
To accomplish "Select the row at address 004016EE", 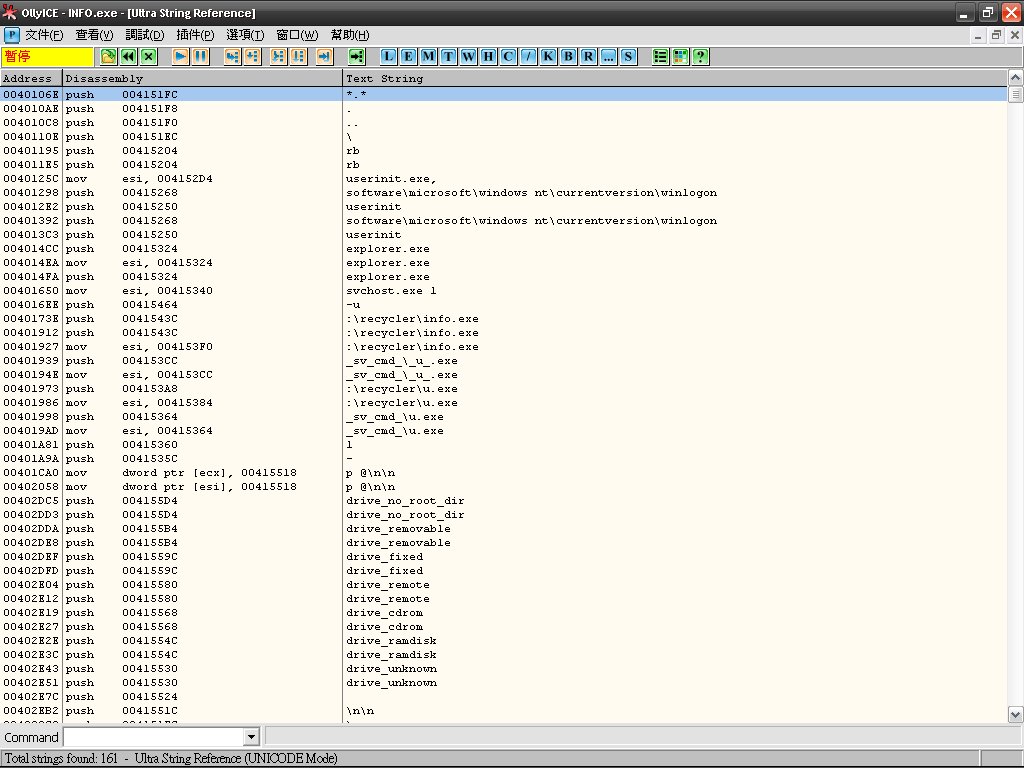I will [x=504, y=305].
